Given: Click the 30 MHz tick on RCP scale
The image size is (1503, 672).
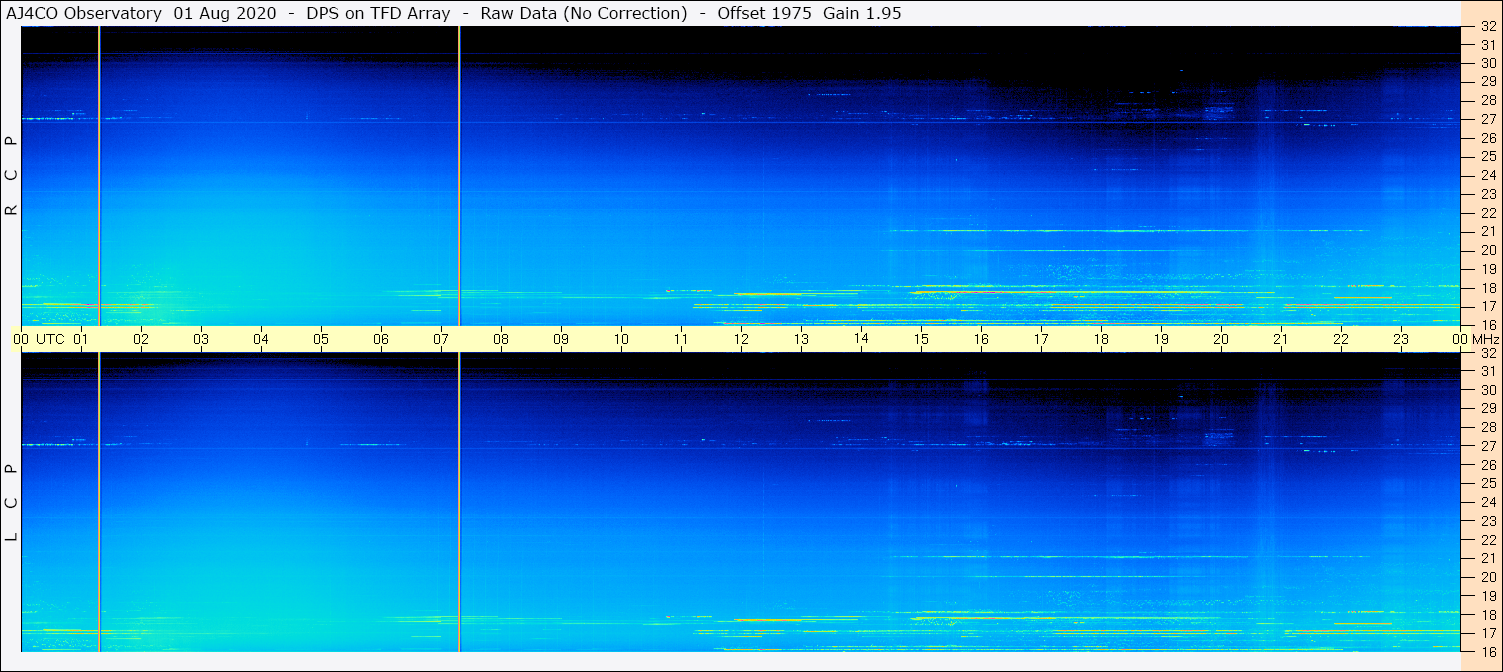Looking at the screenshot, I should point(1488,64).
